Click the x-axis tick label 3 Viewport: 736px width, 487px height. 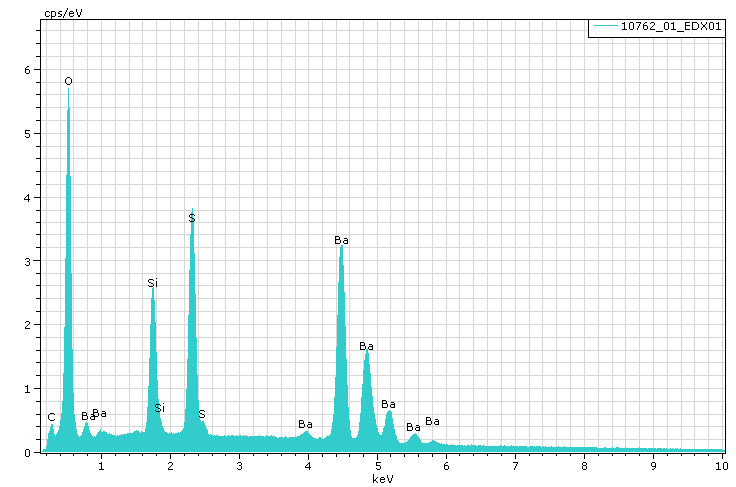tap(239, 466)
